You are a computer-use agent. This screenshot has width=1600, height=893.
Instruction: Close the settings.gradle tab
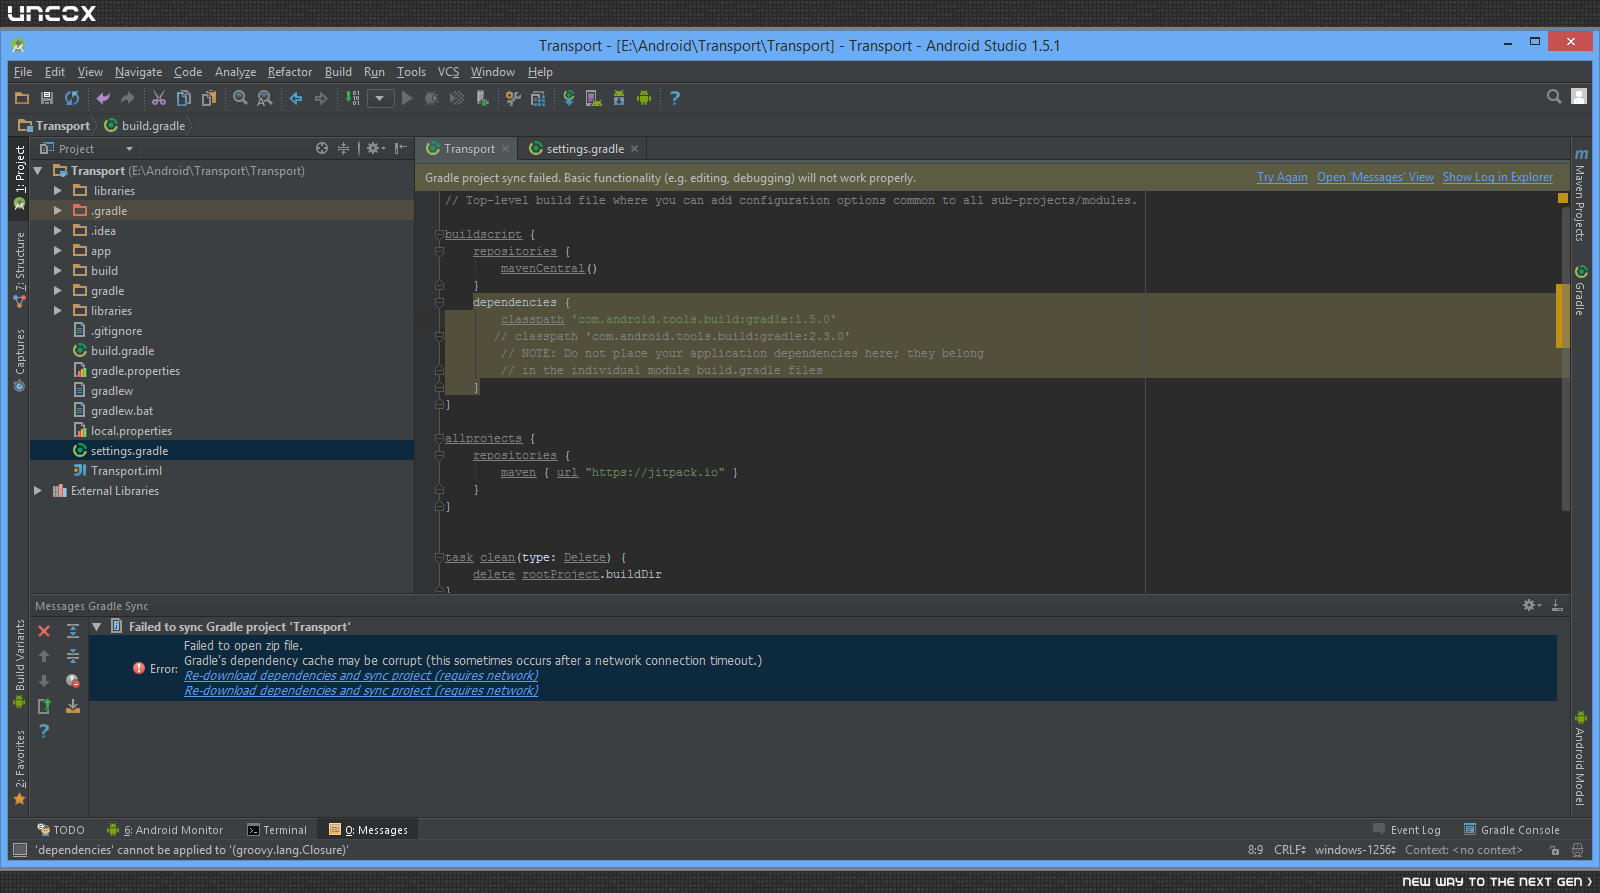point(634,149)
